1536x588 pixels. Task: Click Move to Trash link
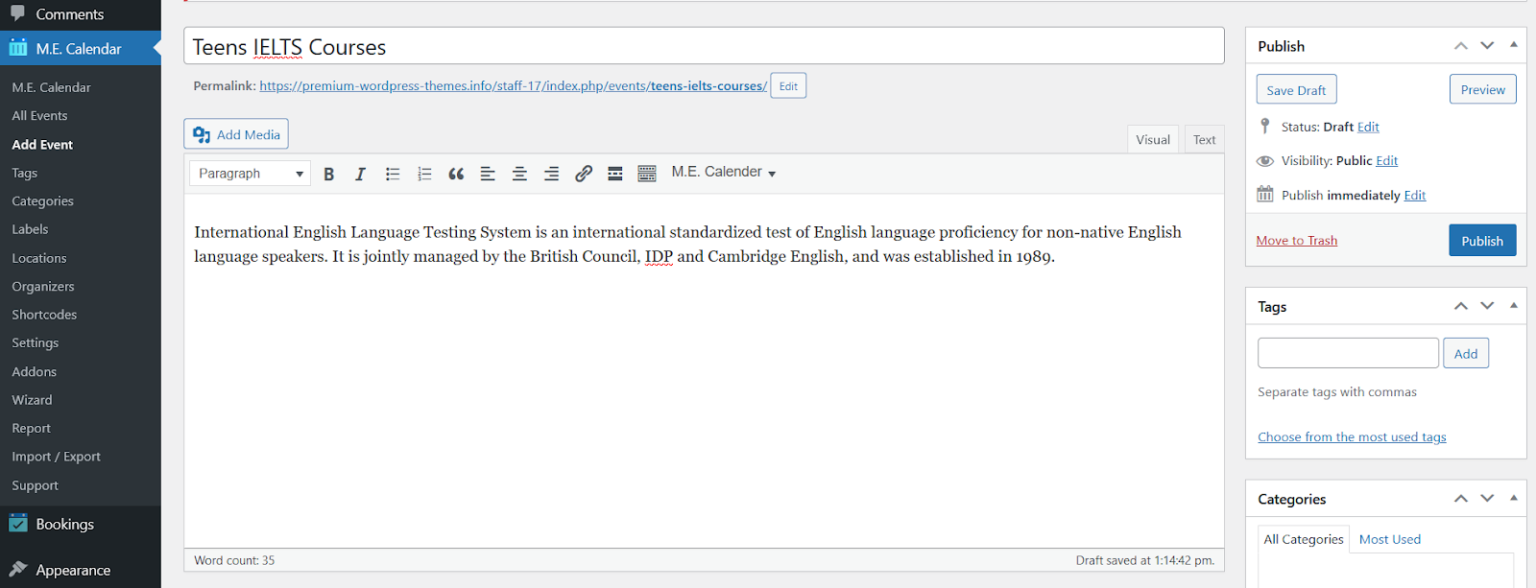[1296, 241]
